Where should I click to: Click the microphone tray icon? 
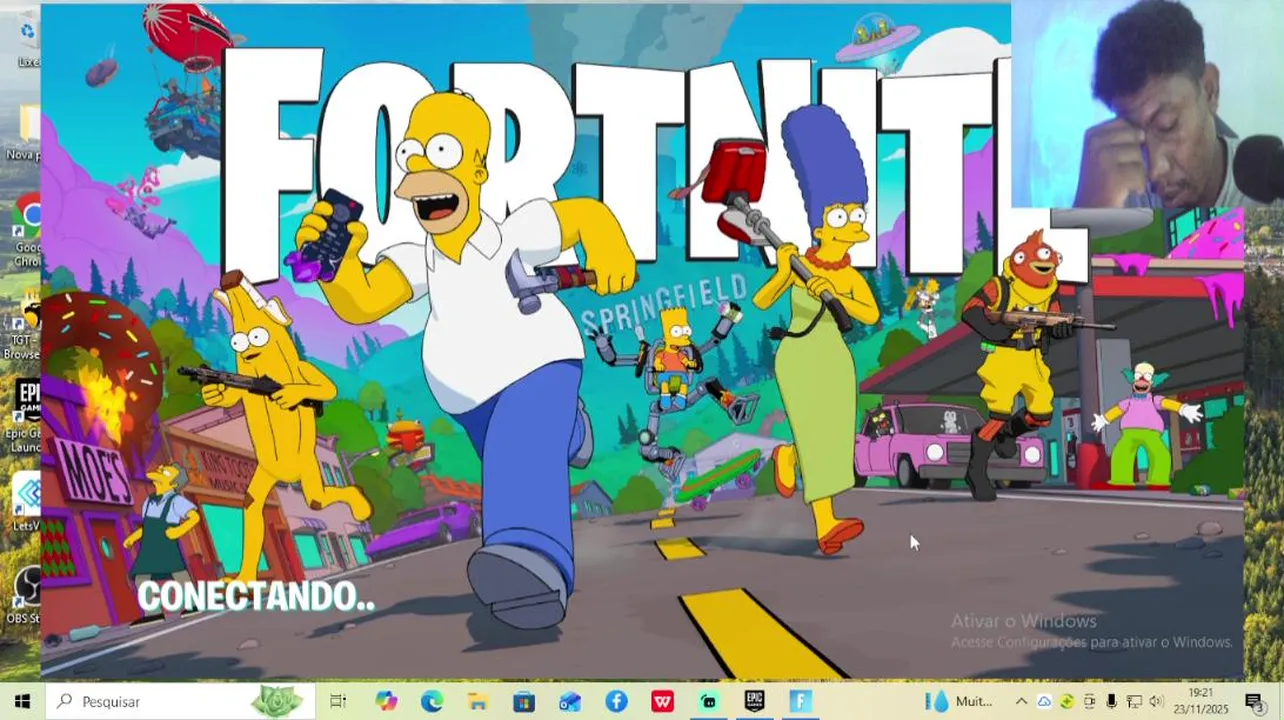tap(1111, 702)
